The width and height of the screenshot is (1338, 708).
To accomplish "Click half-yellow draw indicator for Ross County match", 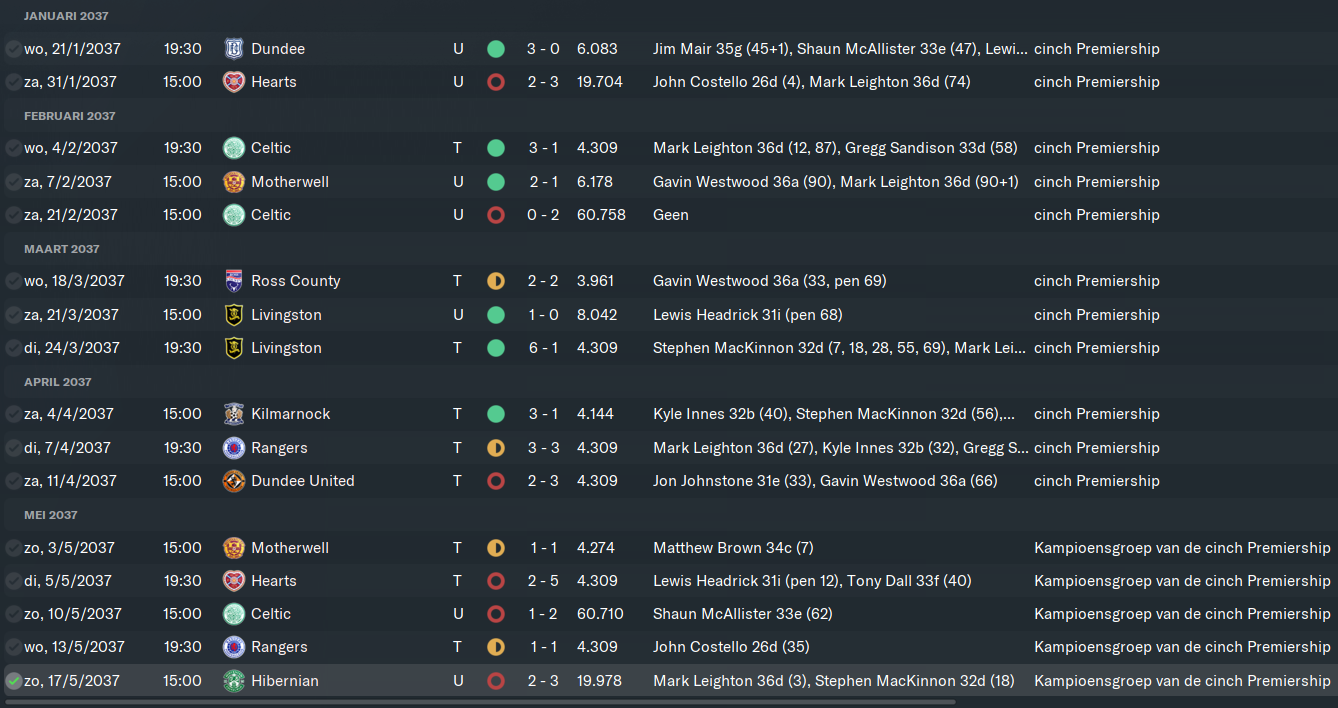I will pyautogui.click(x=495, y=281).
